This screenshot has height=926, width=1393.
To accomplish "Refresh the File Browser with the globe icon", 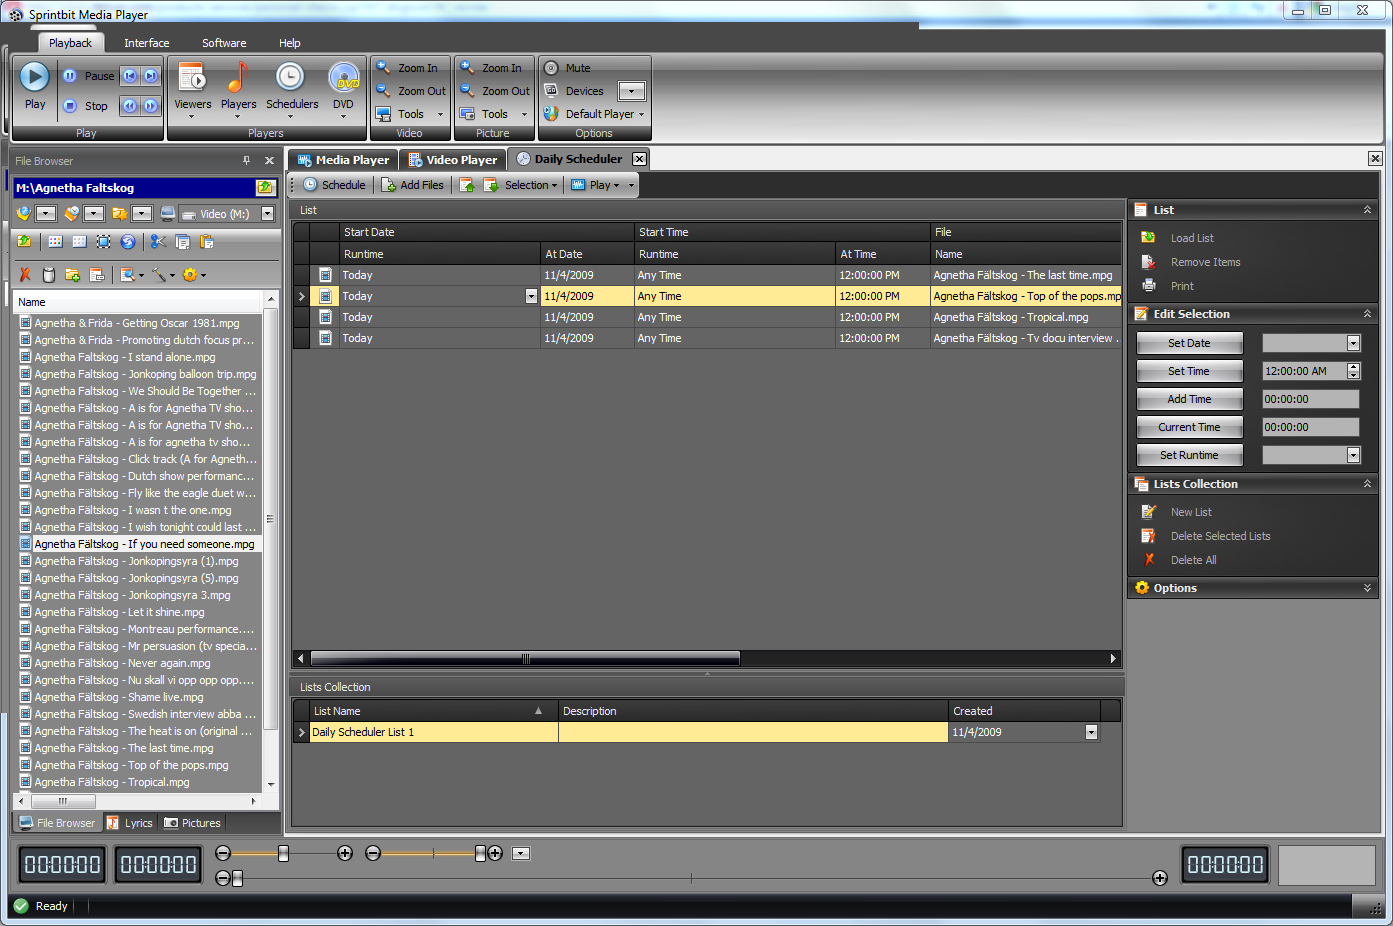I will [128, 242].
